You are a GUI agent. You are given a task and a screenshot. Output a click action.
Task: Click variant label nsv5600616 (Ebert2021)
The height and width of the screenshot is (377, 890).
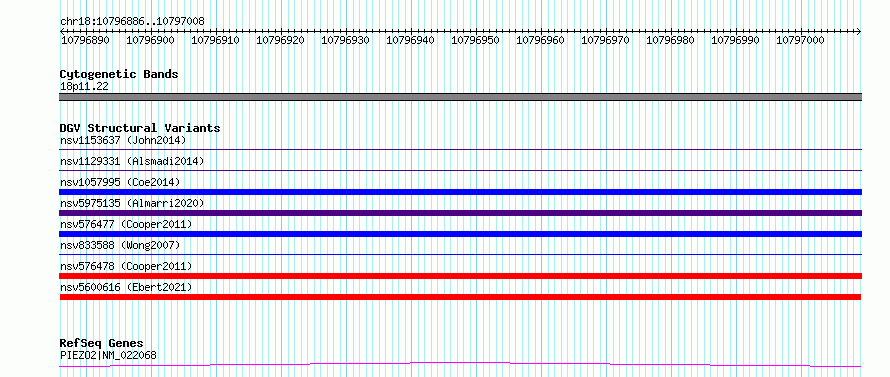[x=126, y=287]
